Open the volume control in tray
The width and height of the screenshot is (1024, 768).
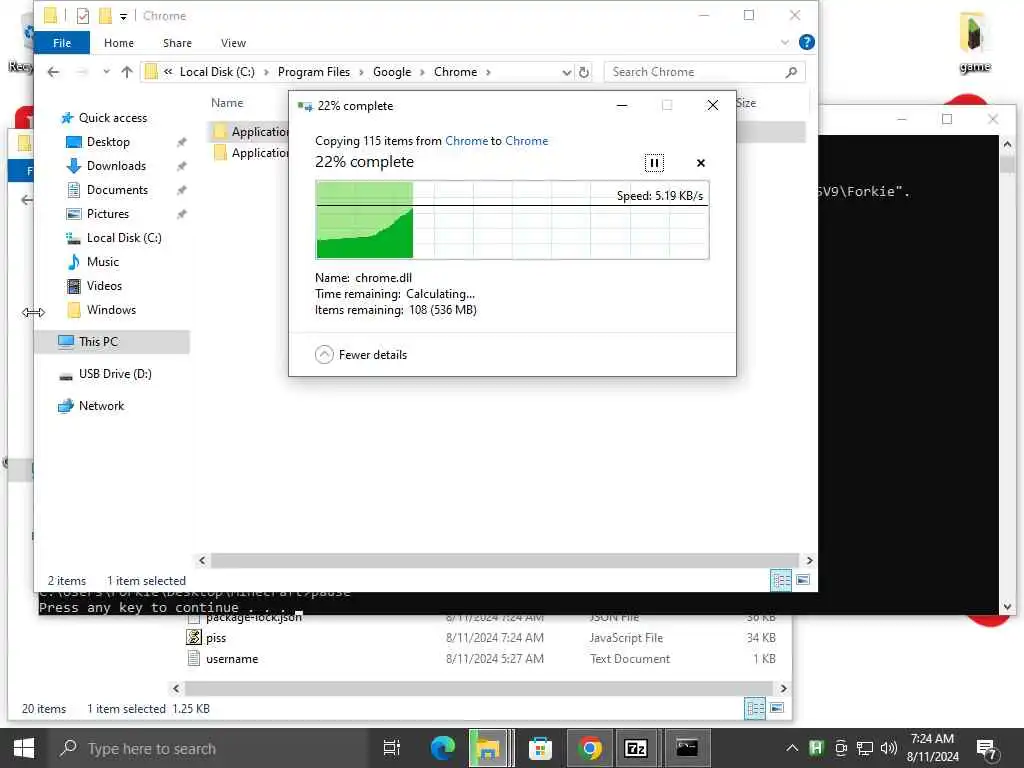pyautogui.click(x=889, y=748)
